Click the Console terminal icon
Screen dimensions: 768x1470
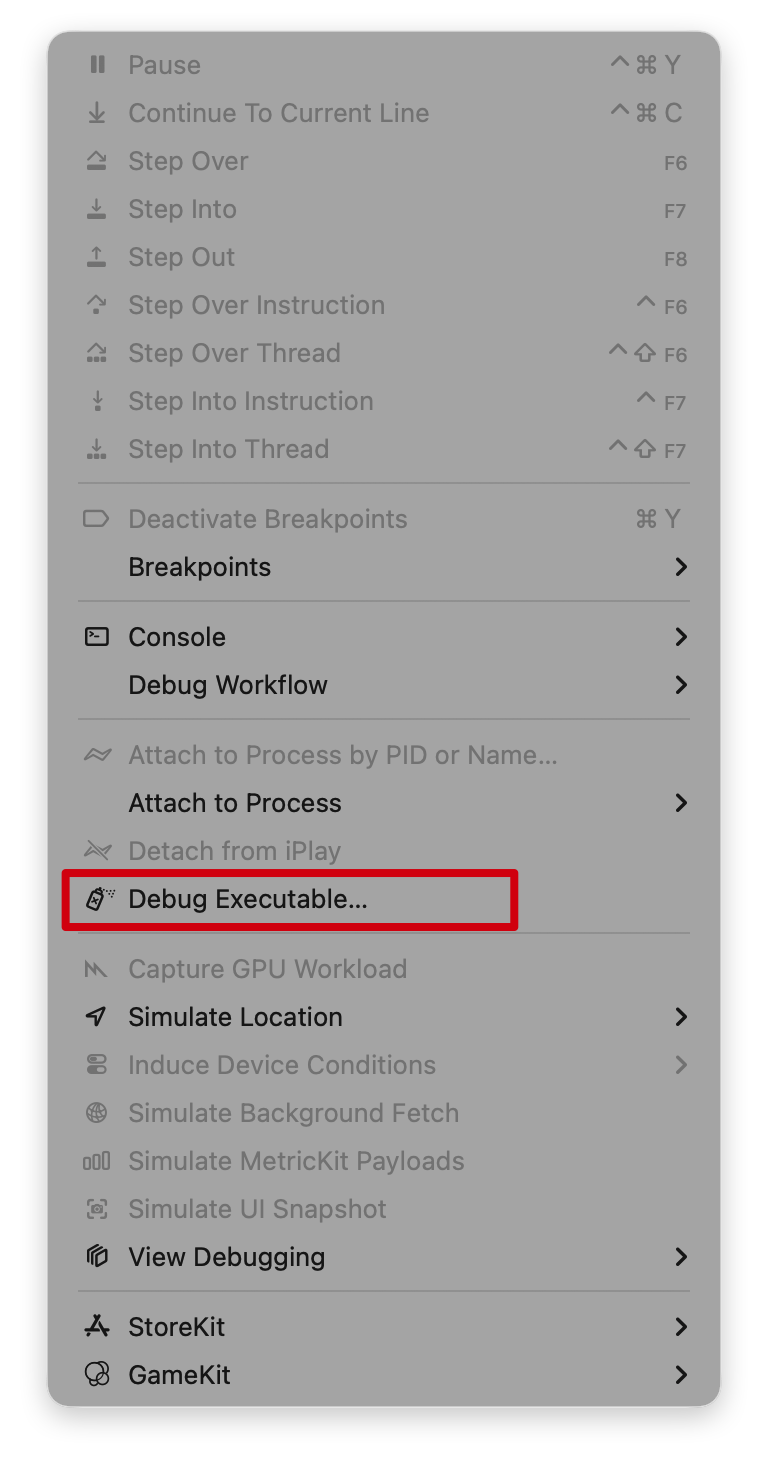pyautogui.click(x=97, y=637)
